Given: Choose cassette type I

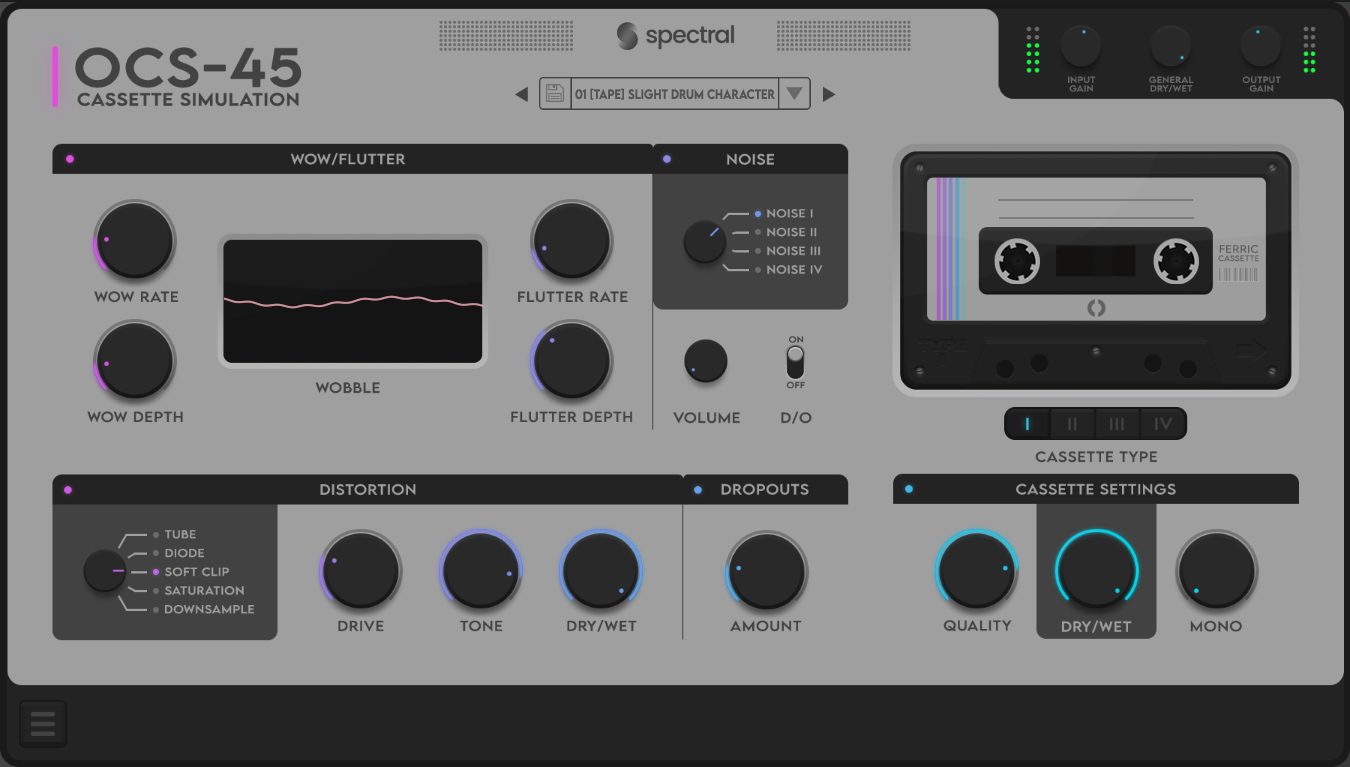Looking at the screenshot, I should [x=1028, y=424].
